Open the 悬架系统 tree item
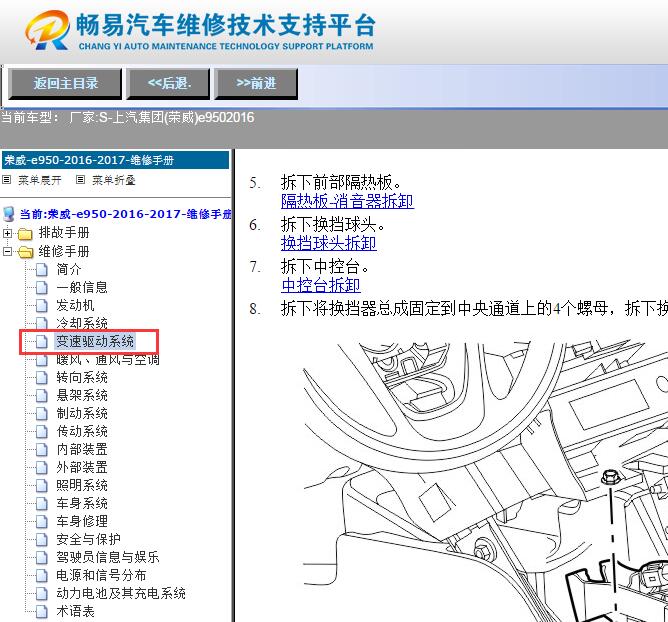This screenshot has width=668, height=622. pos(82,395)
